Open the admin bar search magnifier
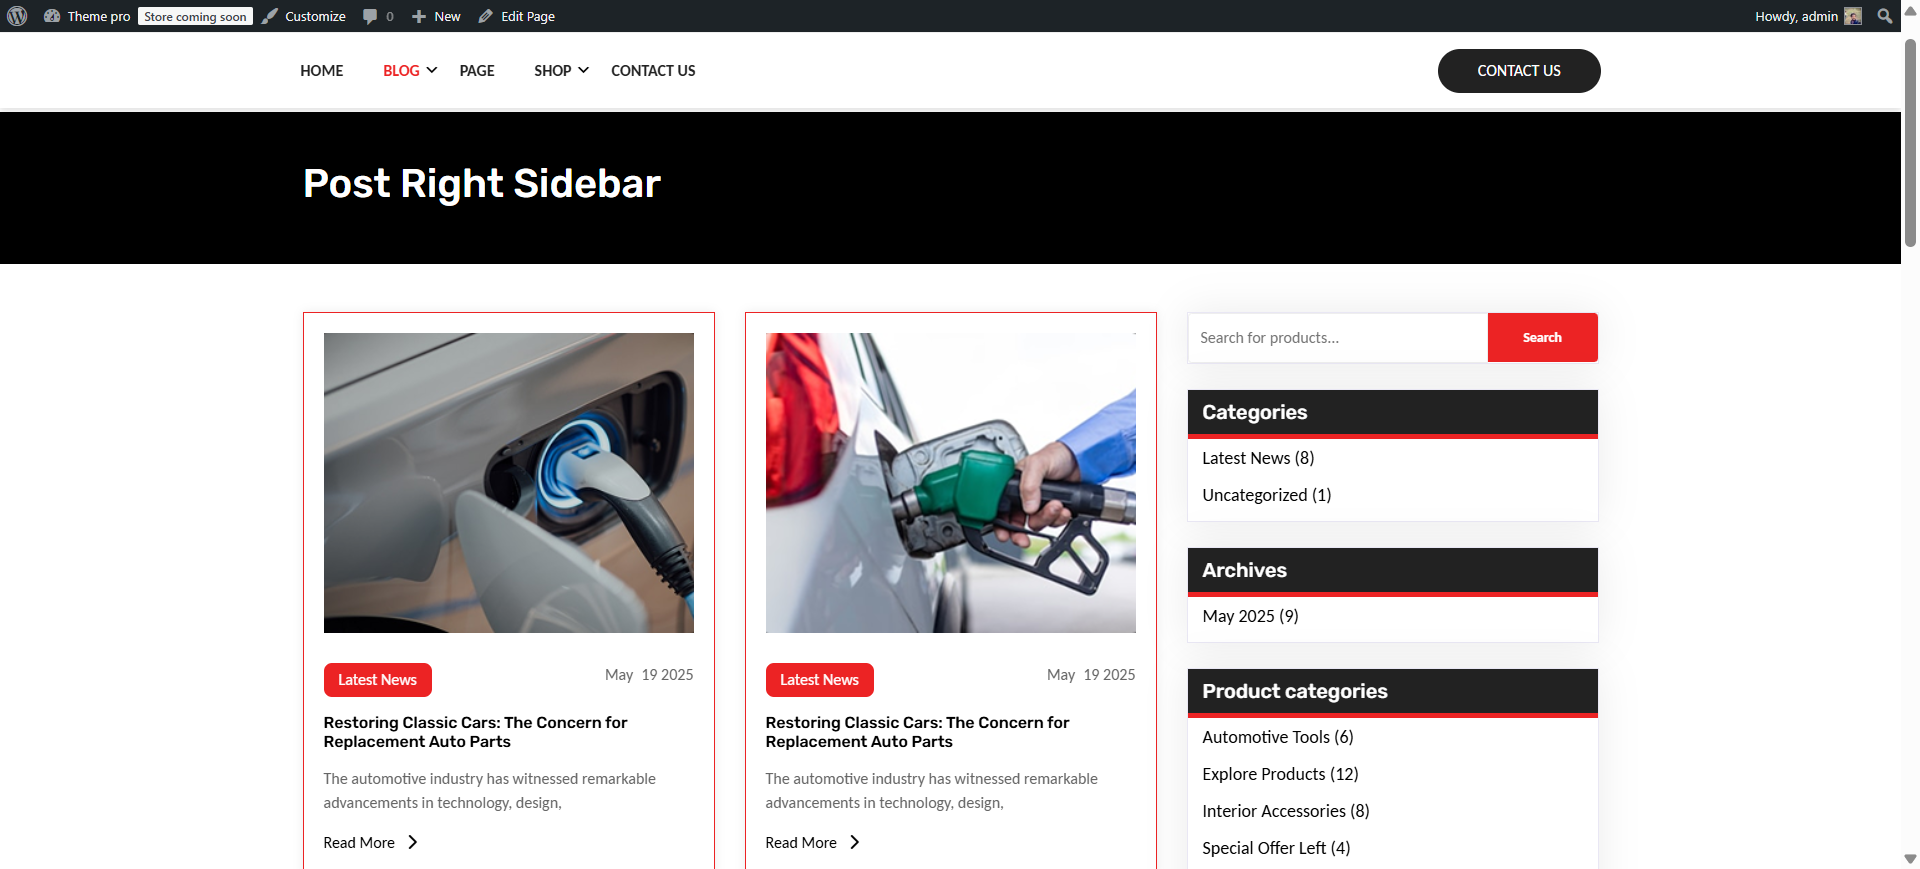 click(x=1885, y=16)
